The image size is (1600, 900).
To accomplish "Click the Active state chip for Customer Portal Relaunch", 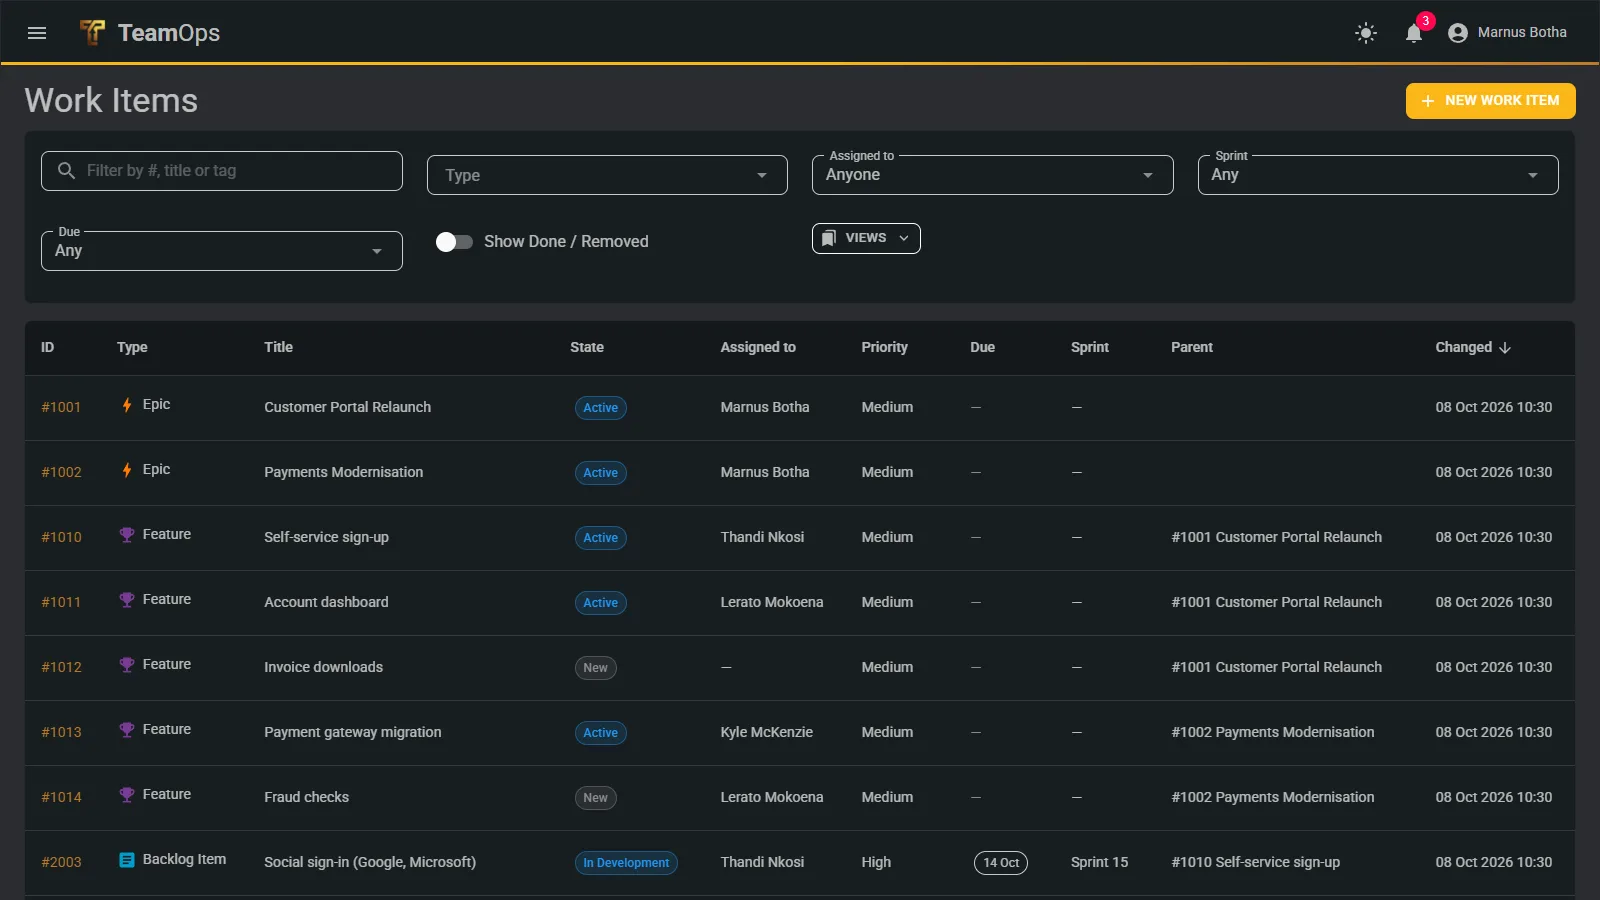I will coord(601,408).
